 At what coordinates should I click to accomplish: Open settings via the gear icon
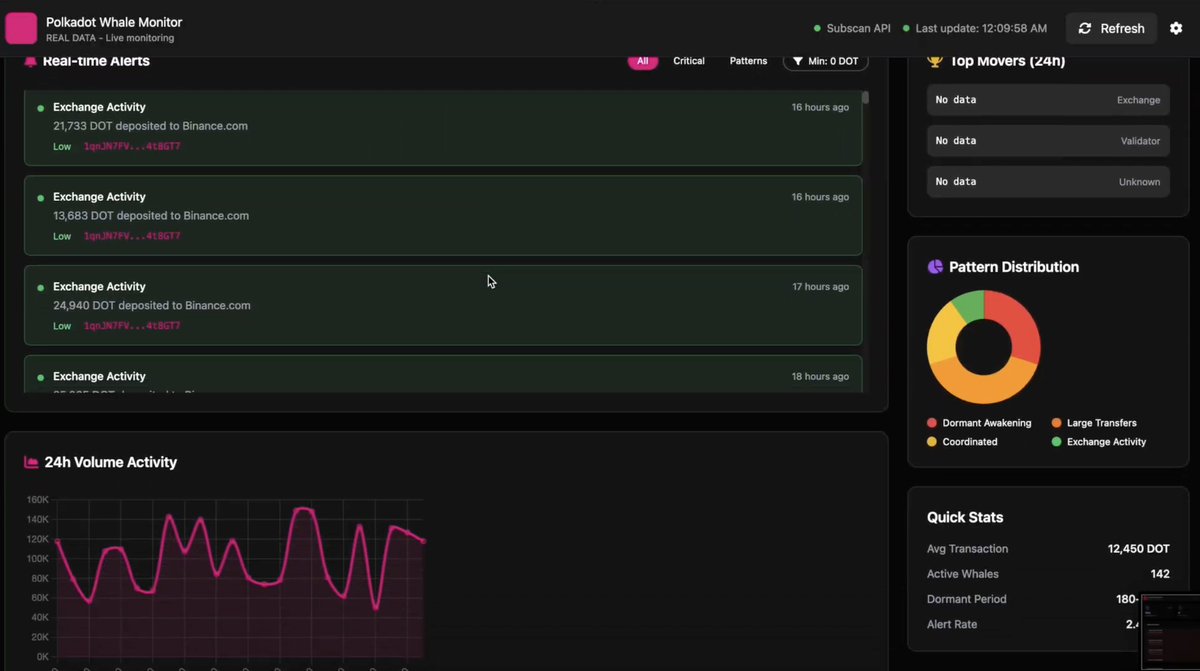tap(1176, 28)
